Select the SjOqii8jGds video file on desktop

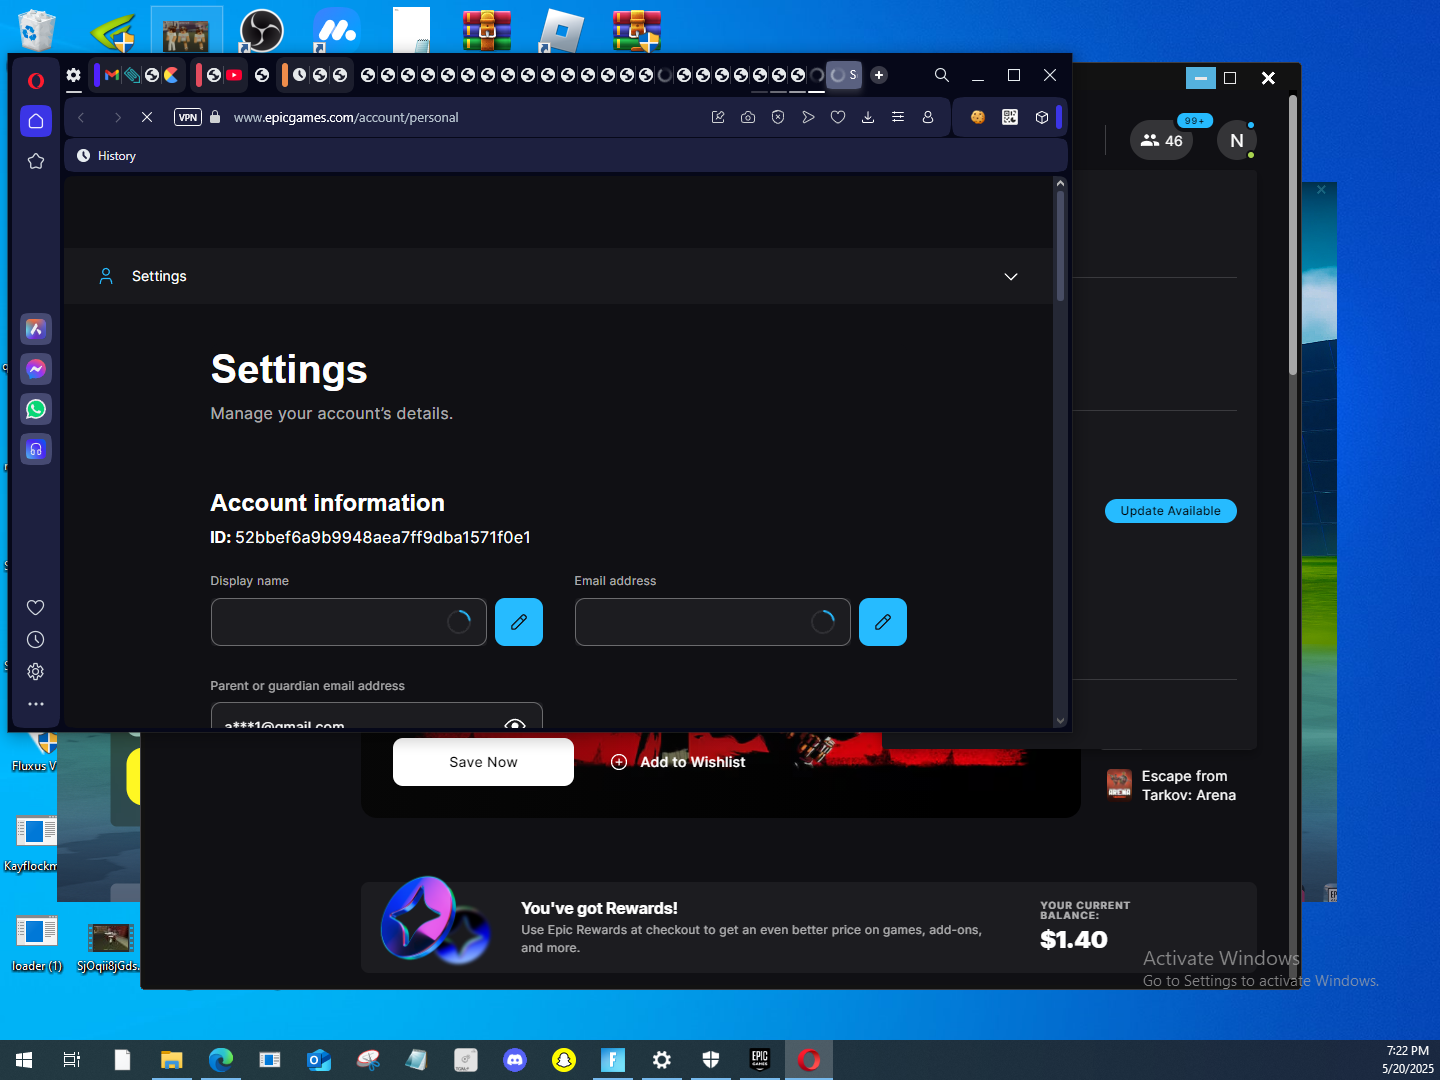point(110,947)
